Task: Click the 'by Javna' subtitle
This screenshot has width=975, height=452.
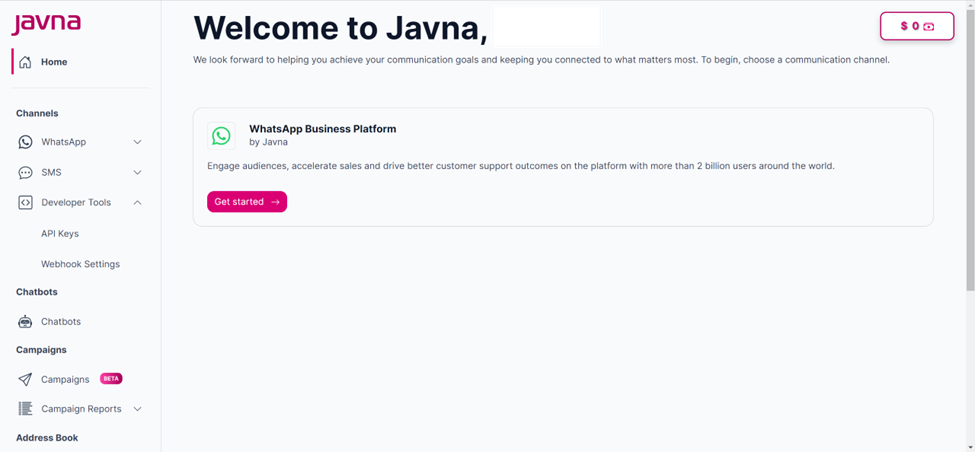Action: pyautogui.click(x=269, y=142)
